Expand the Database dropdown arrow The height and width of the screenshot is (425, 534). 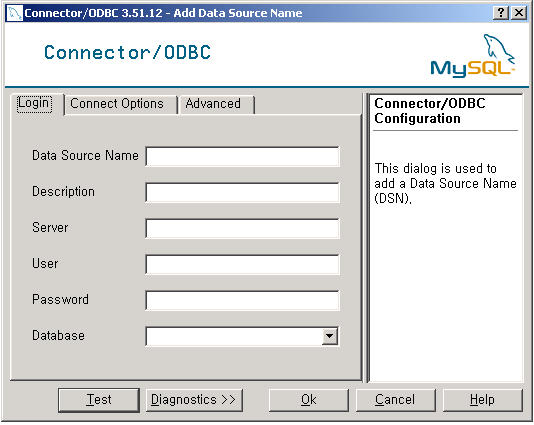(x=329, y=336)
